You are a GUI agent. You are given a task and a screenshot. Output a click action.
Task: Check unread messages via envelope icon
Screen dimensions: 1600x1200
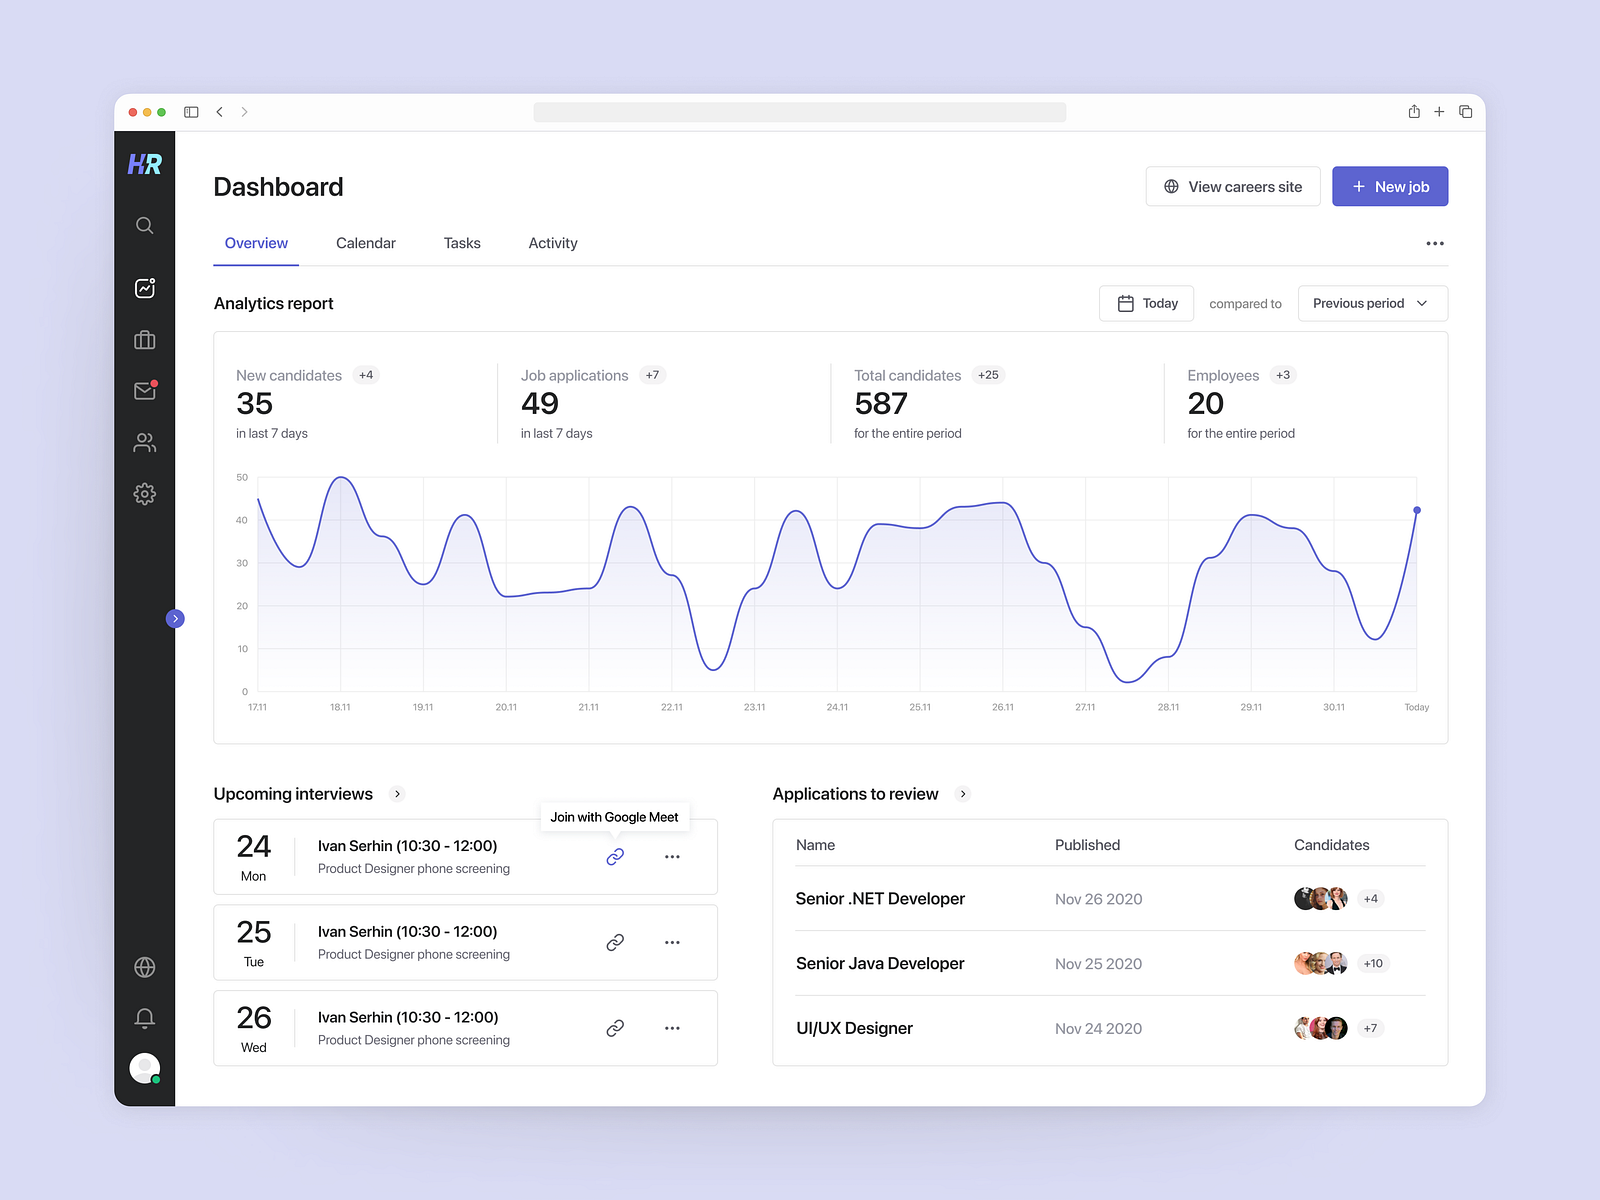coord(145,391)
